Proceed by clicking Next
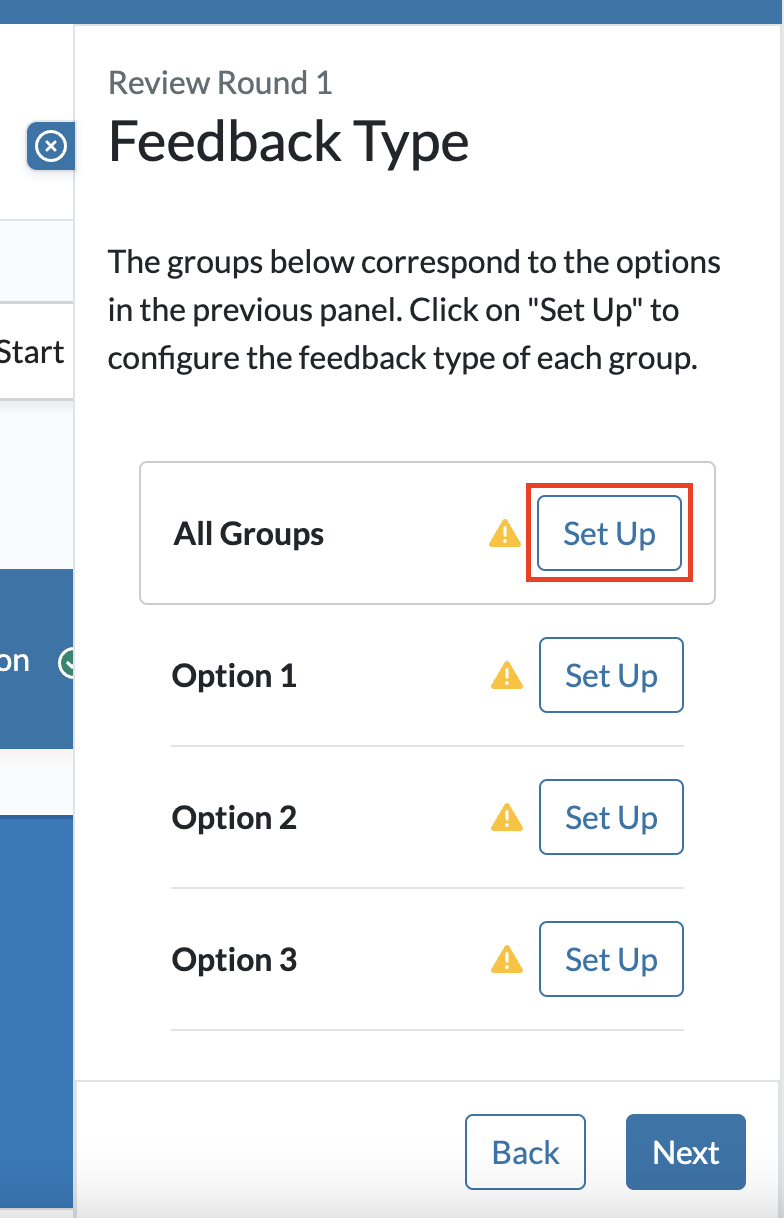 685,1152
